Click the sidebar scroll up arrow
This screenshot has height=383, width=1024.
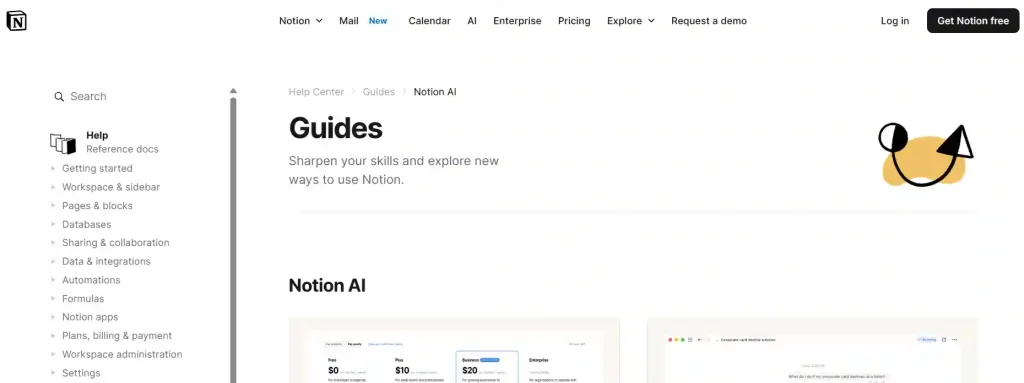(x=233, y=91)
